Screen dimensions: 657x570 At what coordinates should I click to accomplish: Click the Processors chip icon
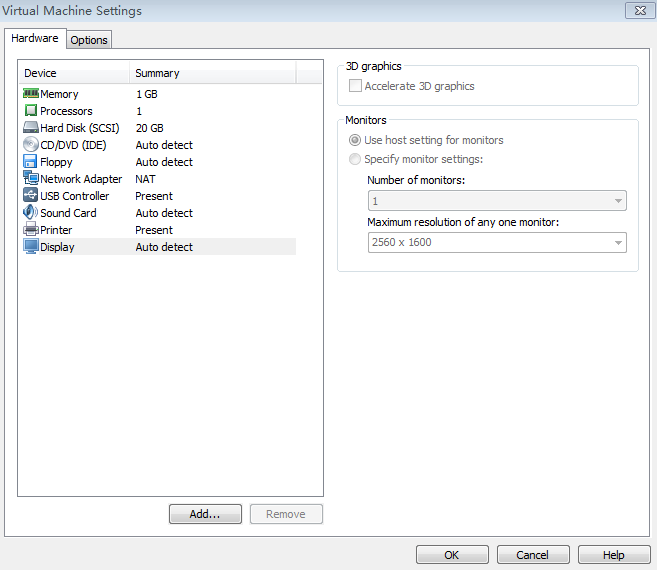tap(31, 110)
